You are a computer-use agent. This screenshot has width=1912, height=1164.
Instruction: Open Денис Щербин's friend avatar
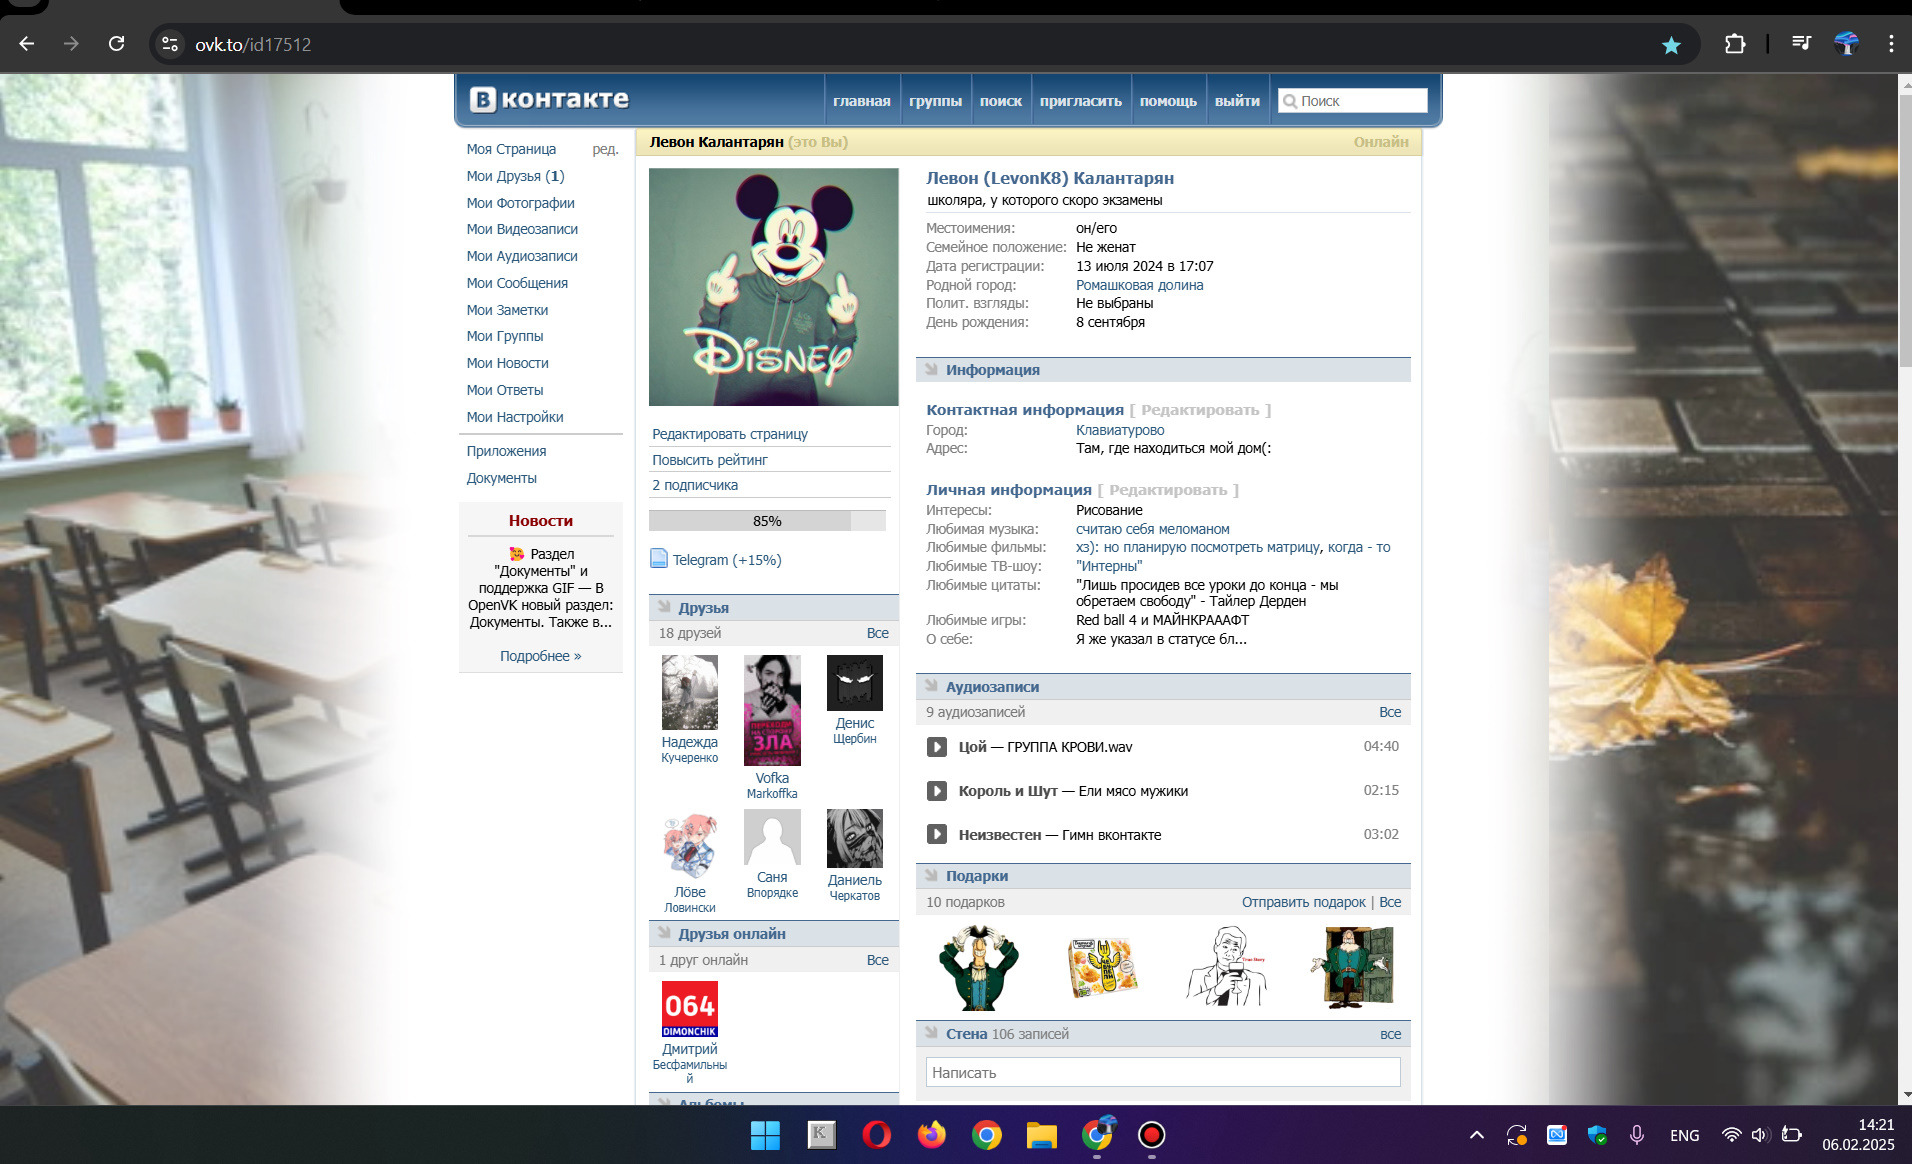click(x=854, y=683)
